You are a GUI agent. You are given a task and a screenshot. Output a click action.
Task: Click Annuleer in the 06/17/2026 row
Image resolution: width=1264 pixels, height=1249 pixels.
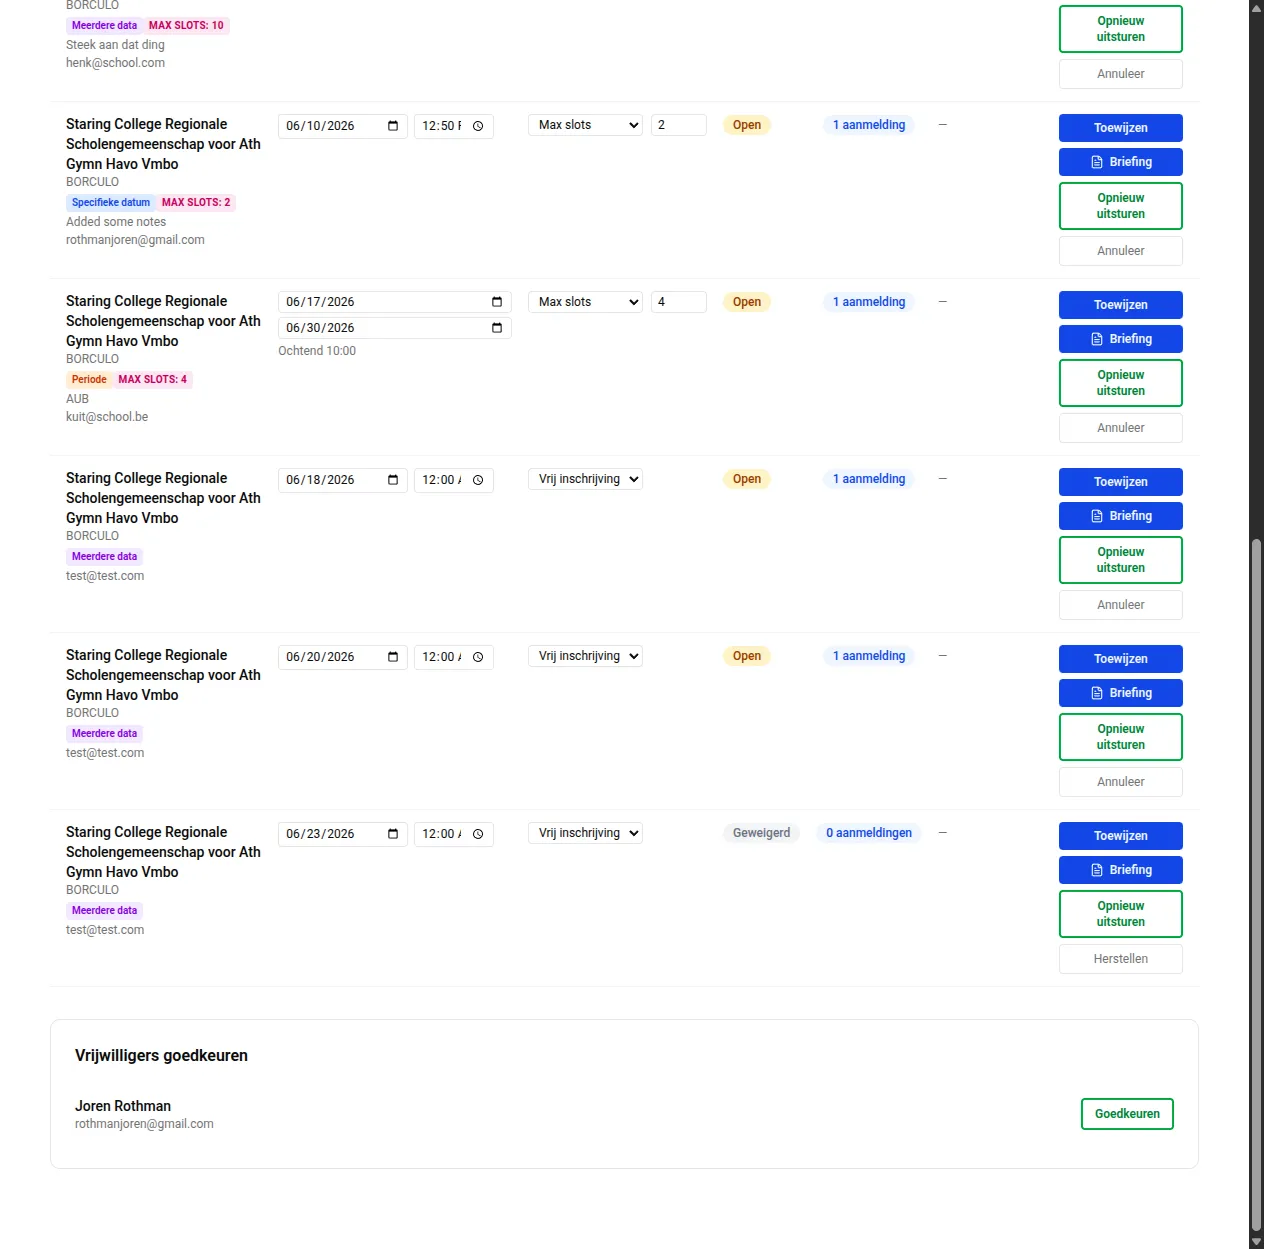1121,428
